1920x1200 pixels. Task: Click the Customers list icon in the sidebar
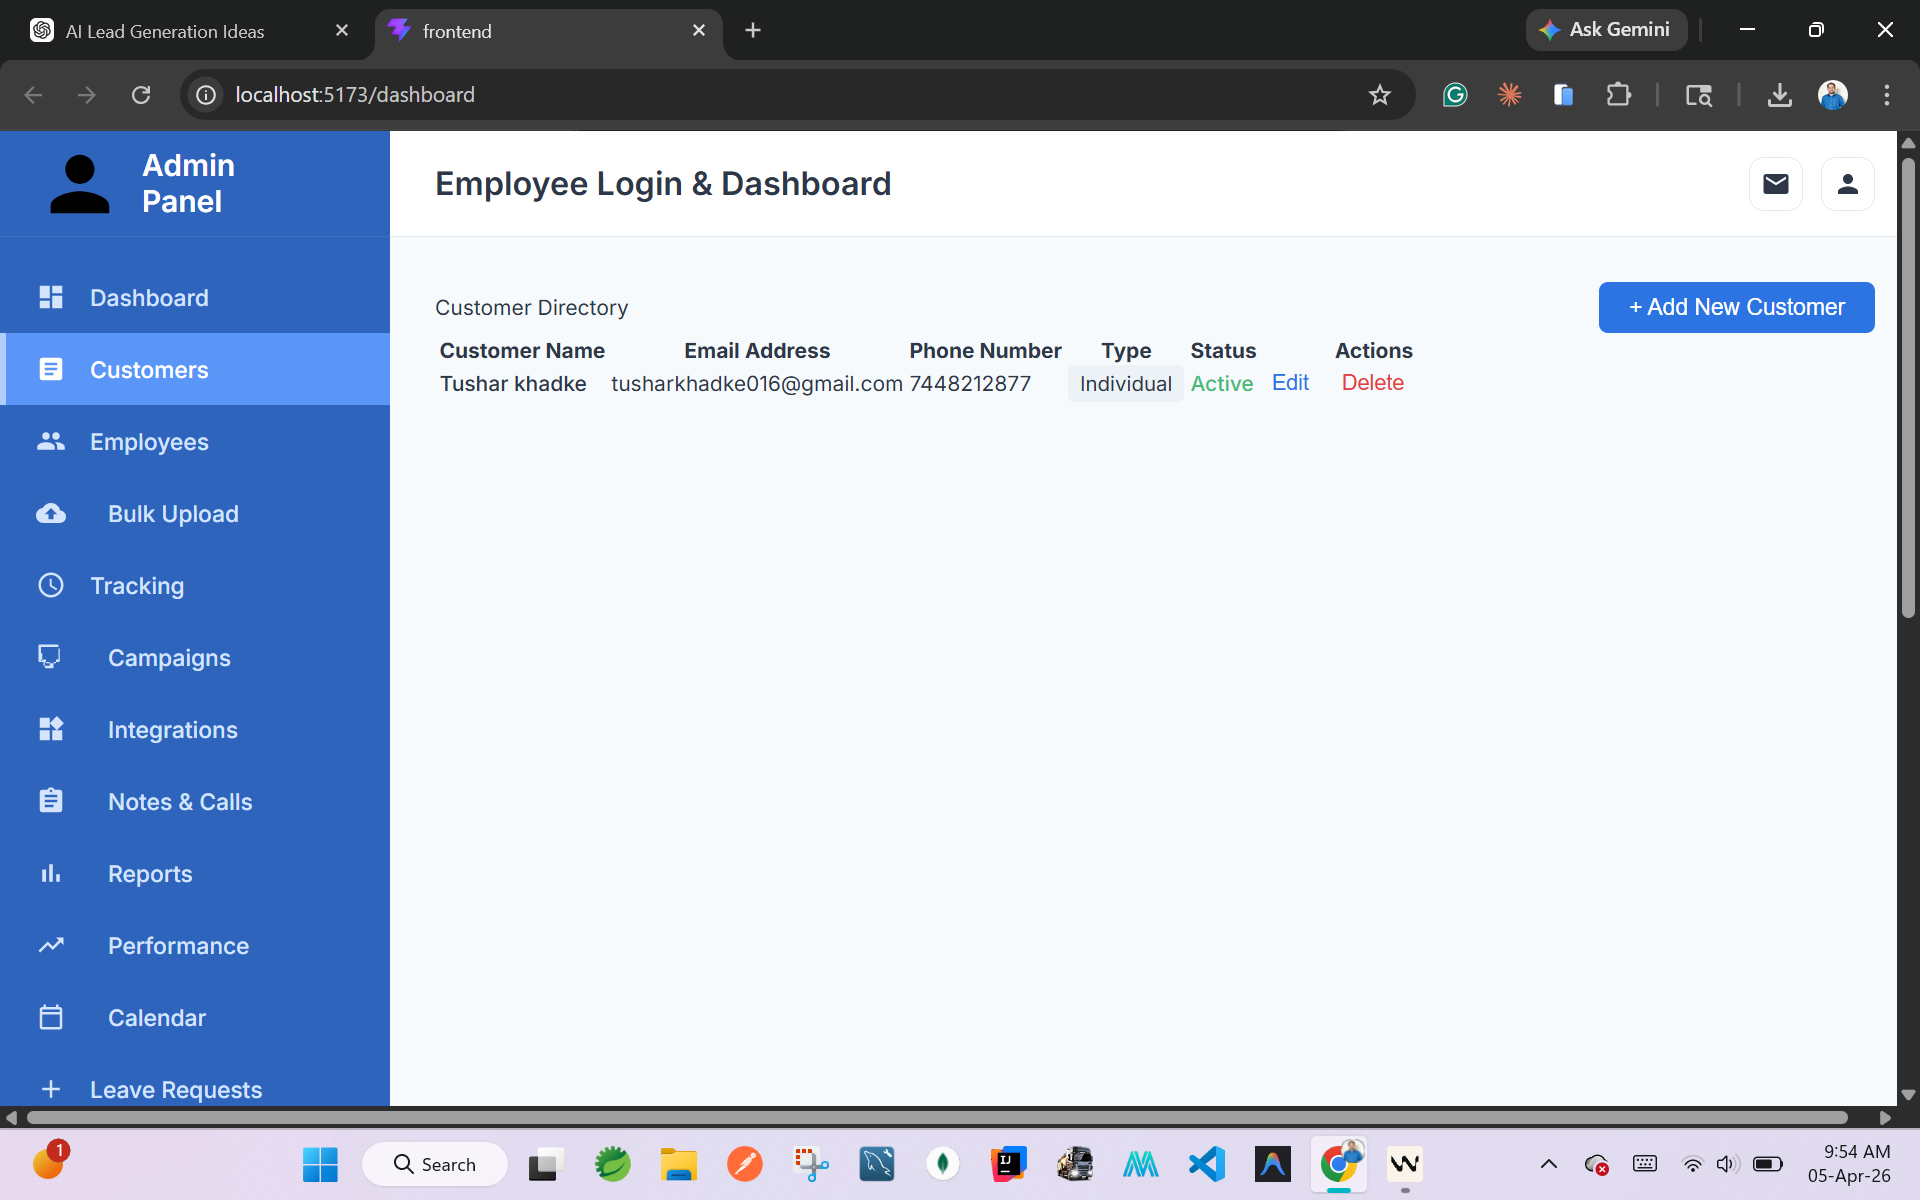click(51, 369)
